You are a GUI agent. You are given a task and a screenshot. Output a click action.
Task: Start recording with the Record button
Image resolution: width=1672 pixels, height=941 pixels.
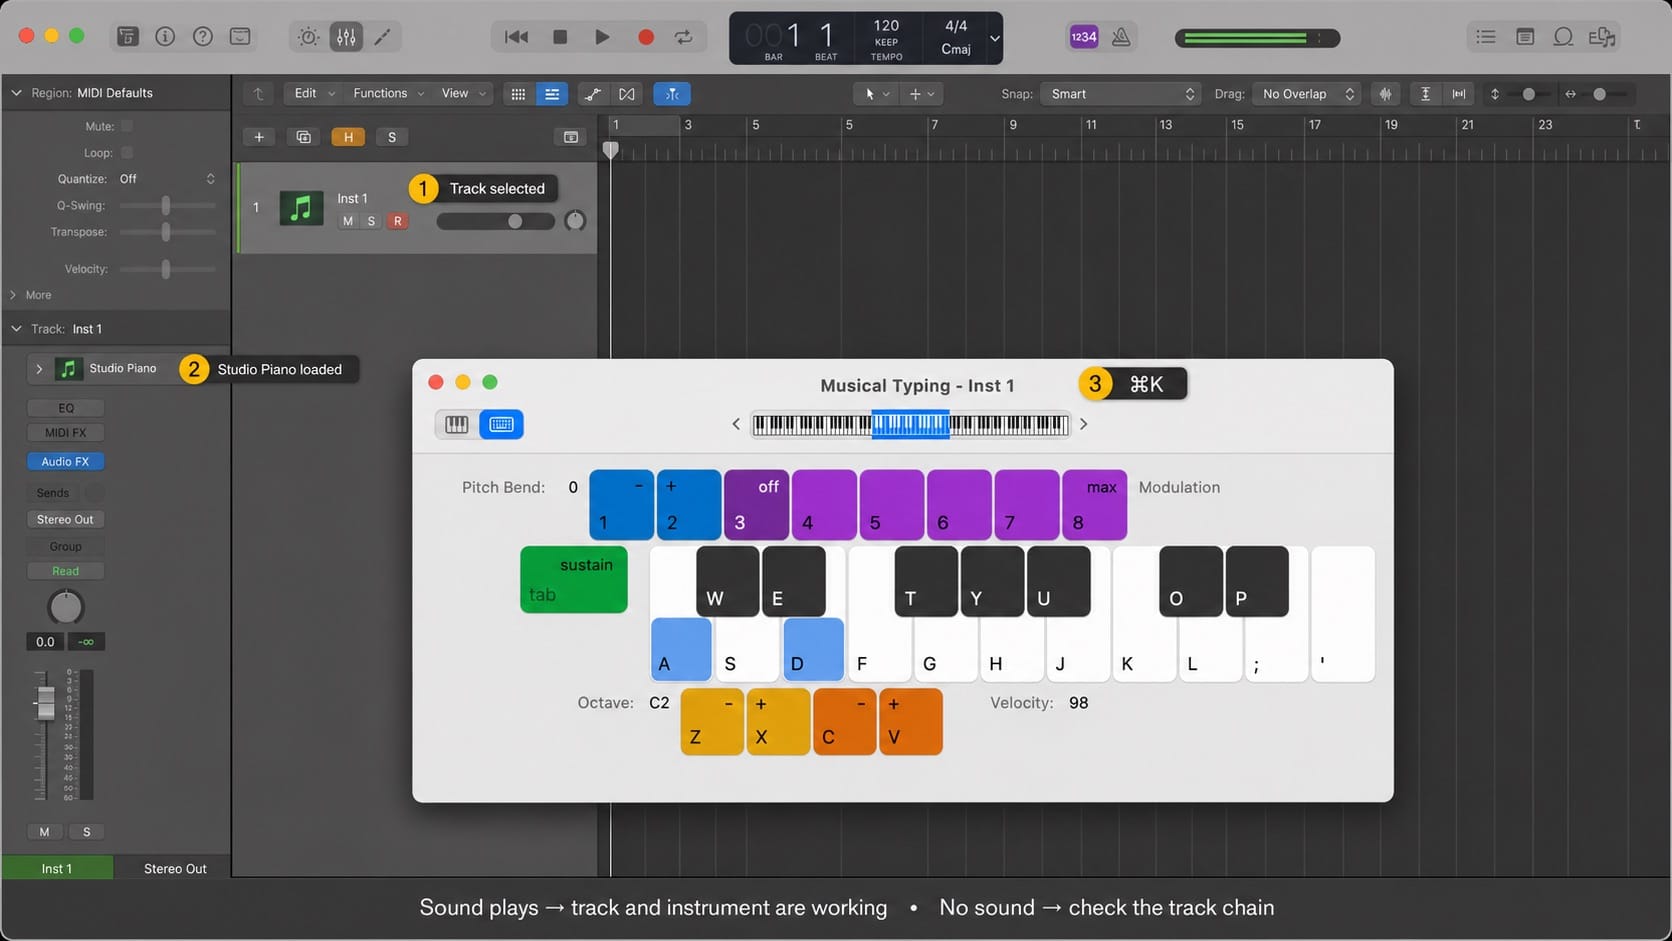click(x=645, y=37)
